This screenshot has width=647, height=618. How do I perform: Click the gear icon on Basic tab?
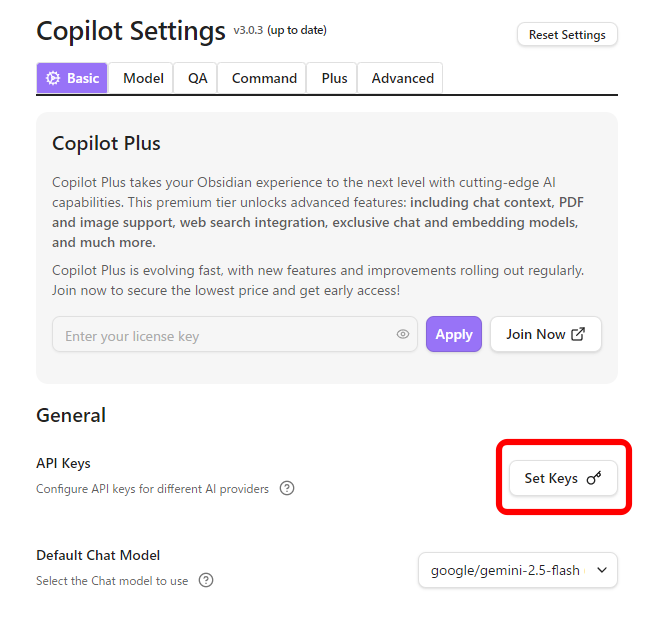(53, 78)
